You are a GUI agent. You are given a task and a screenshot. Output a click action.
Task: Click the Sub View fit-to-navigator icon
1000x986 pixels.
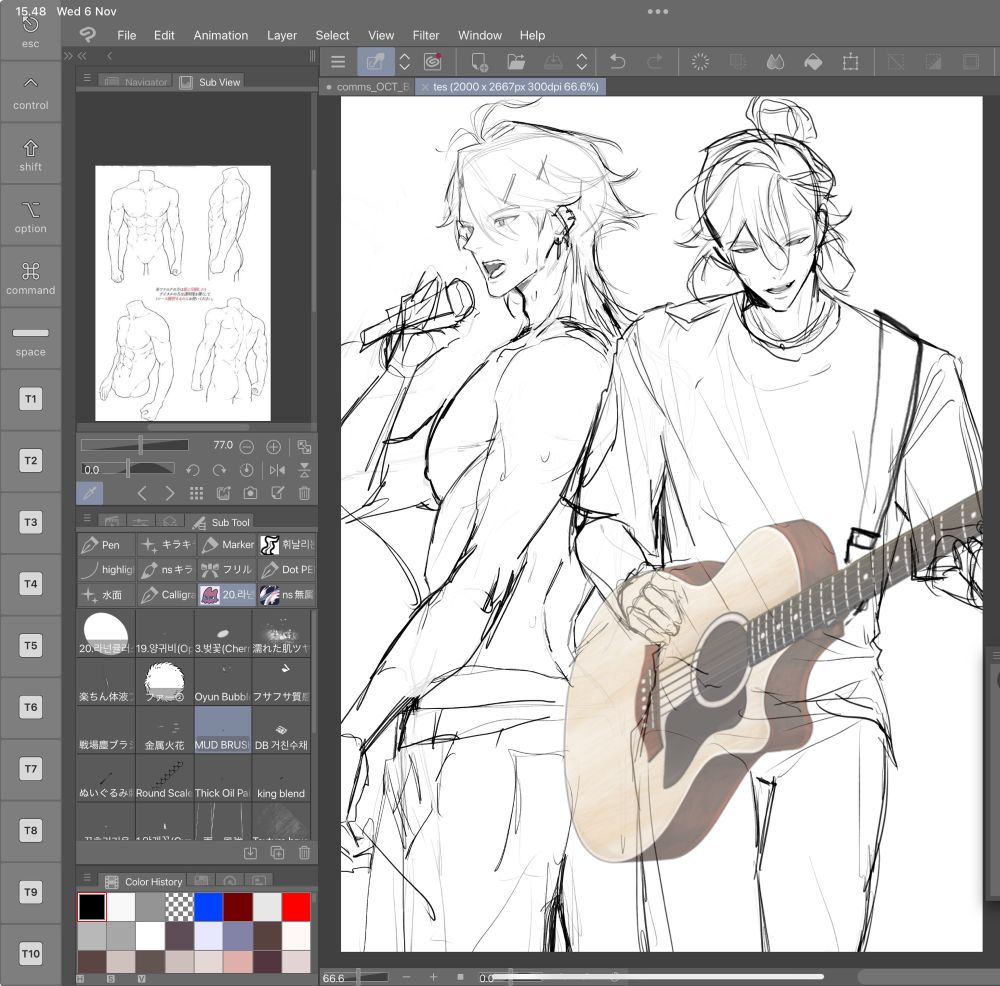[304, 447]
